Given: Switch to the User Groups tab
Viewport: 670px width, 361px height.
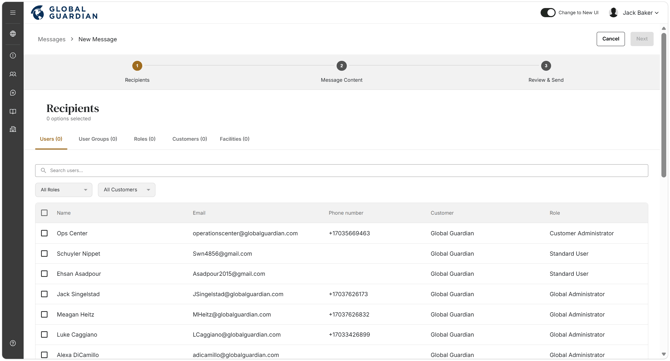Looking at the screenshot, I should pyautogui.click(x=98, y=139).
